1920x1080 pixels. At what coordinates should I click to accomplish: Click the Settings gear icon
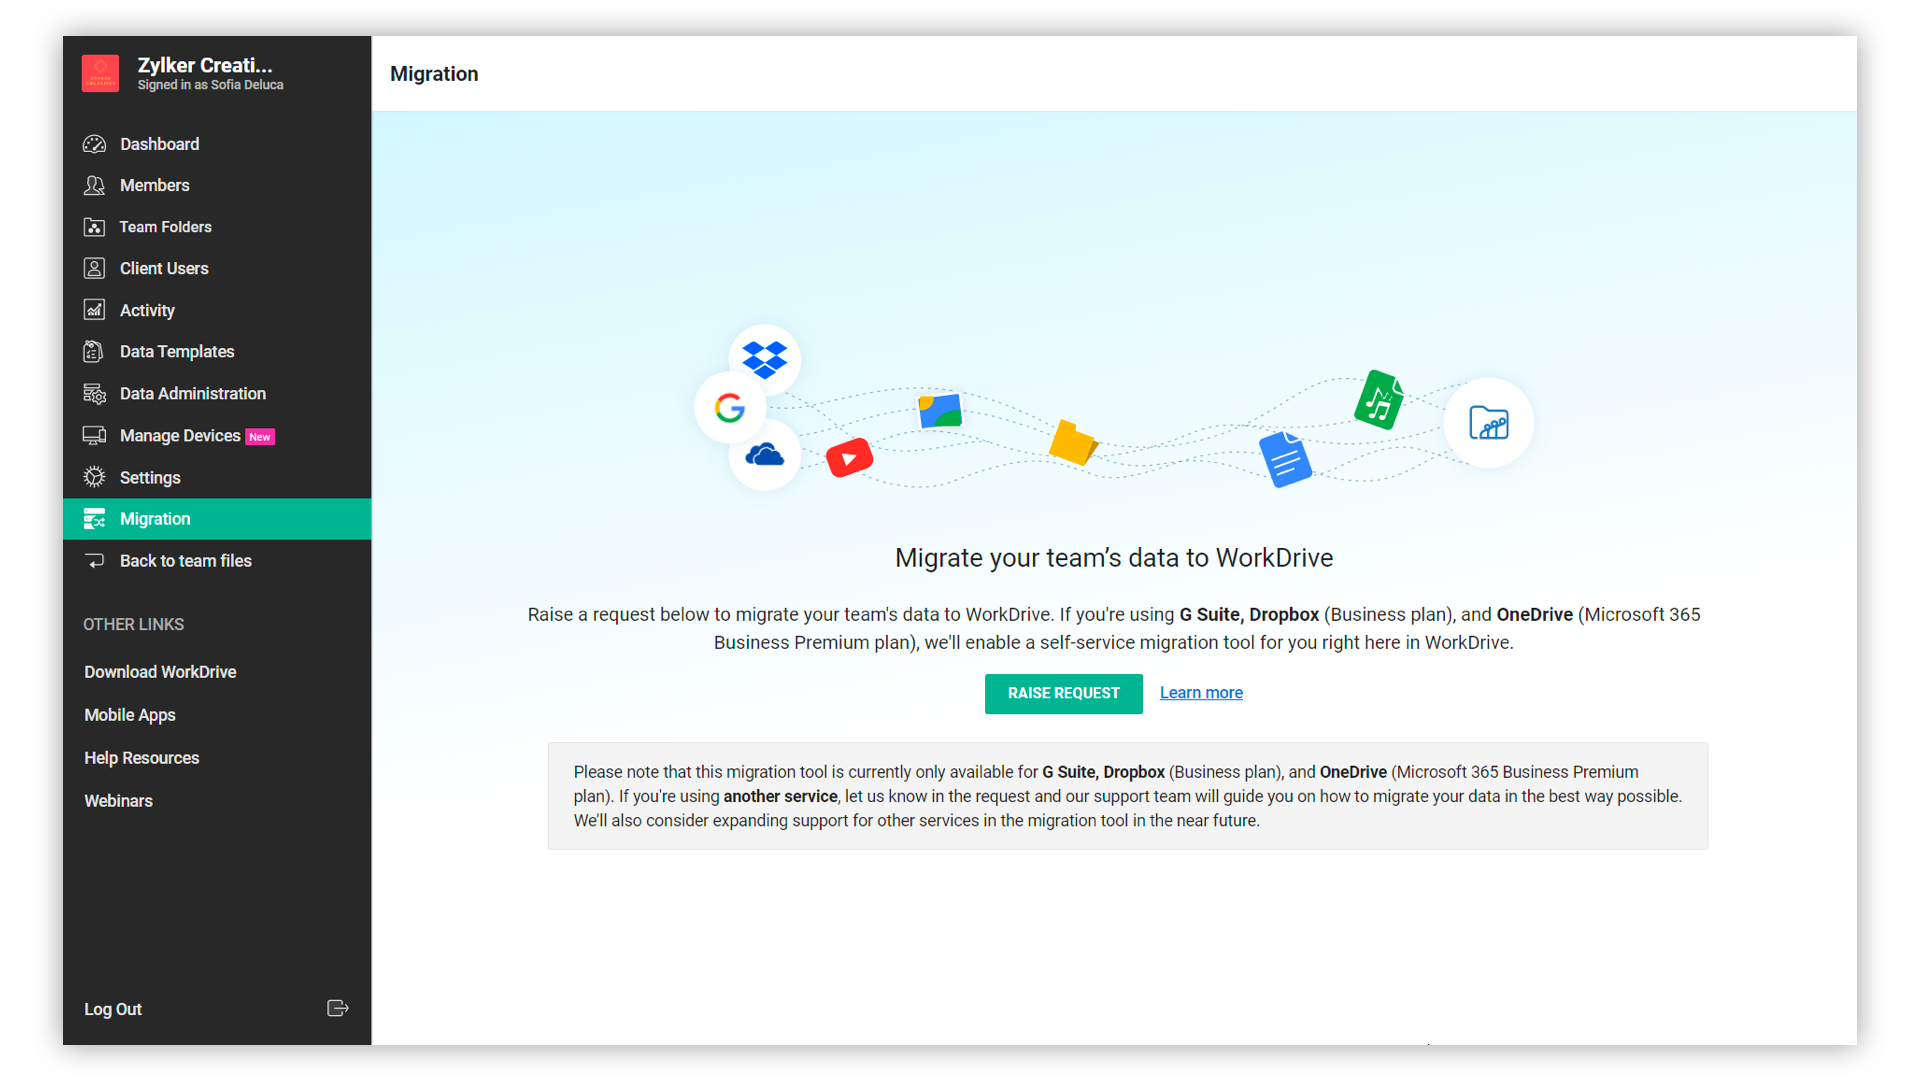pos(94,477)
